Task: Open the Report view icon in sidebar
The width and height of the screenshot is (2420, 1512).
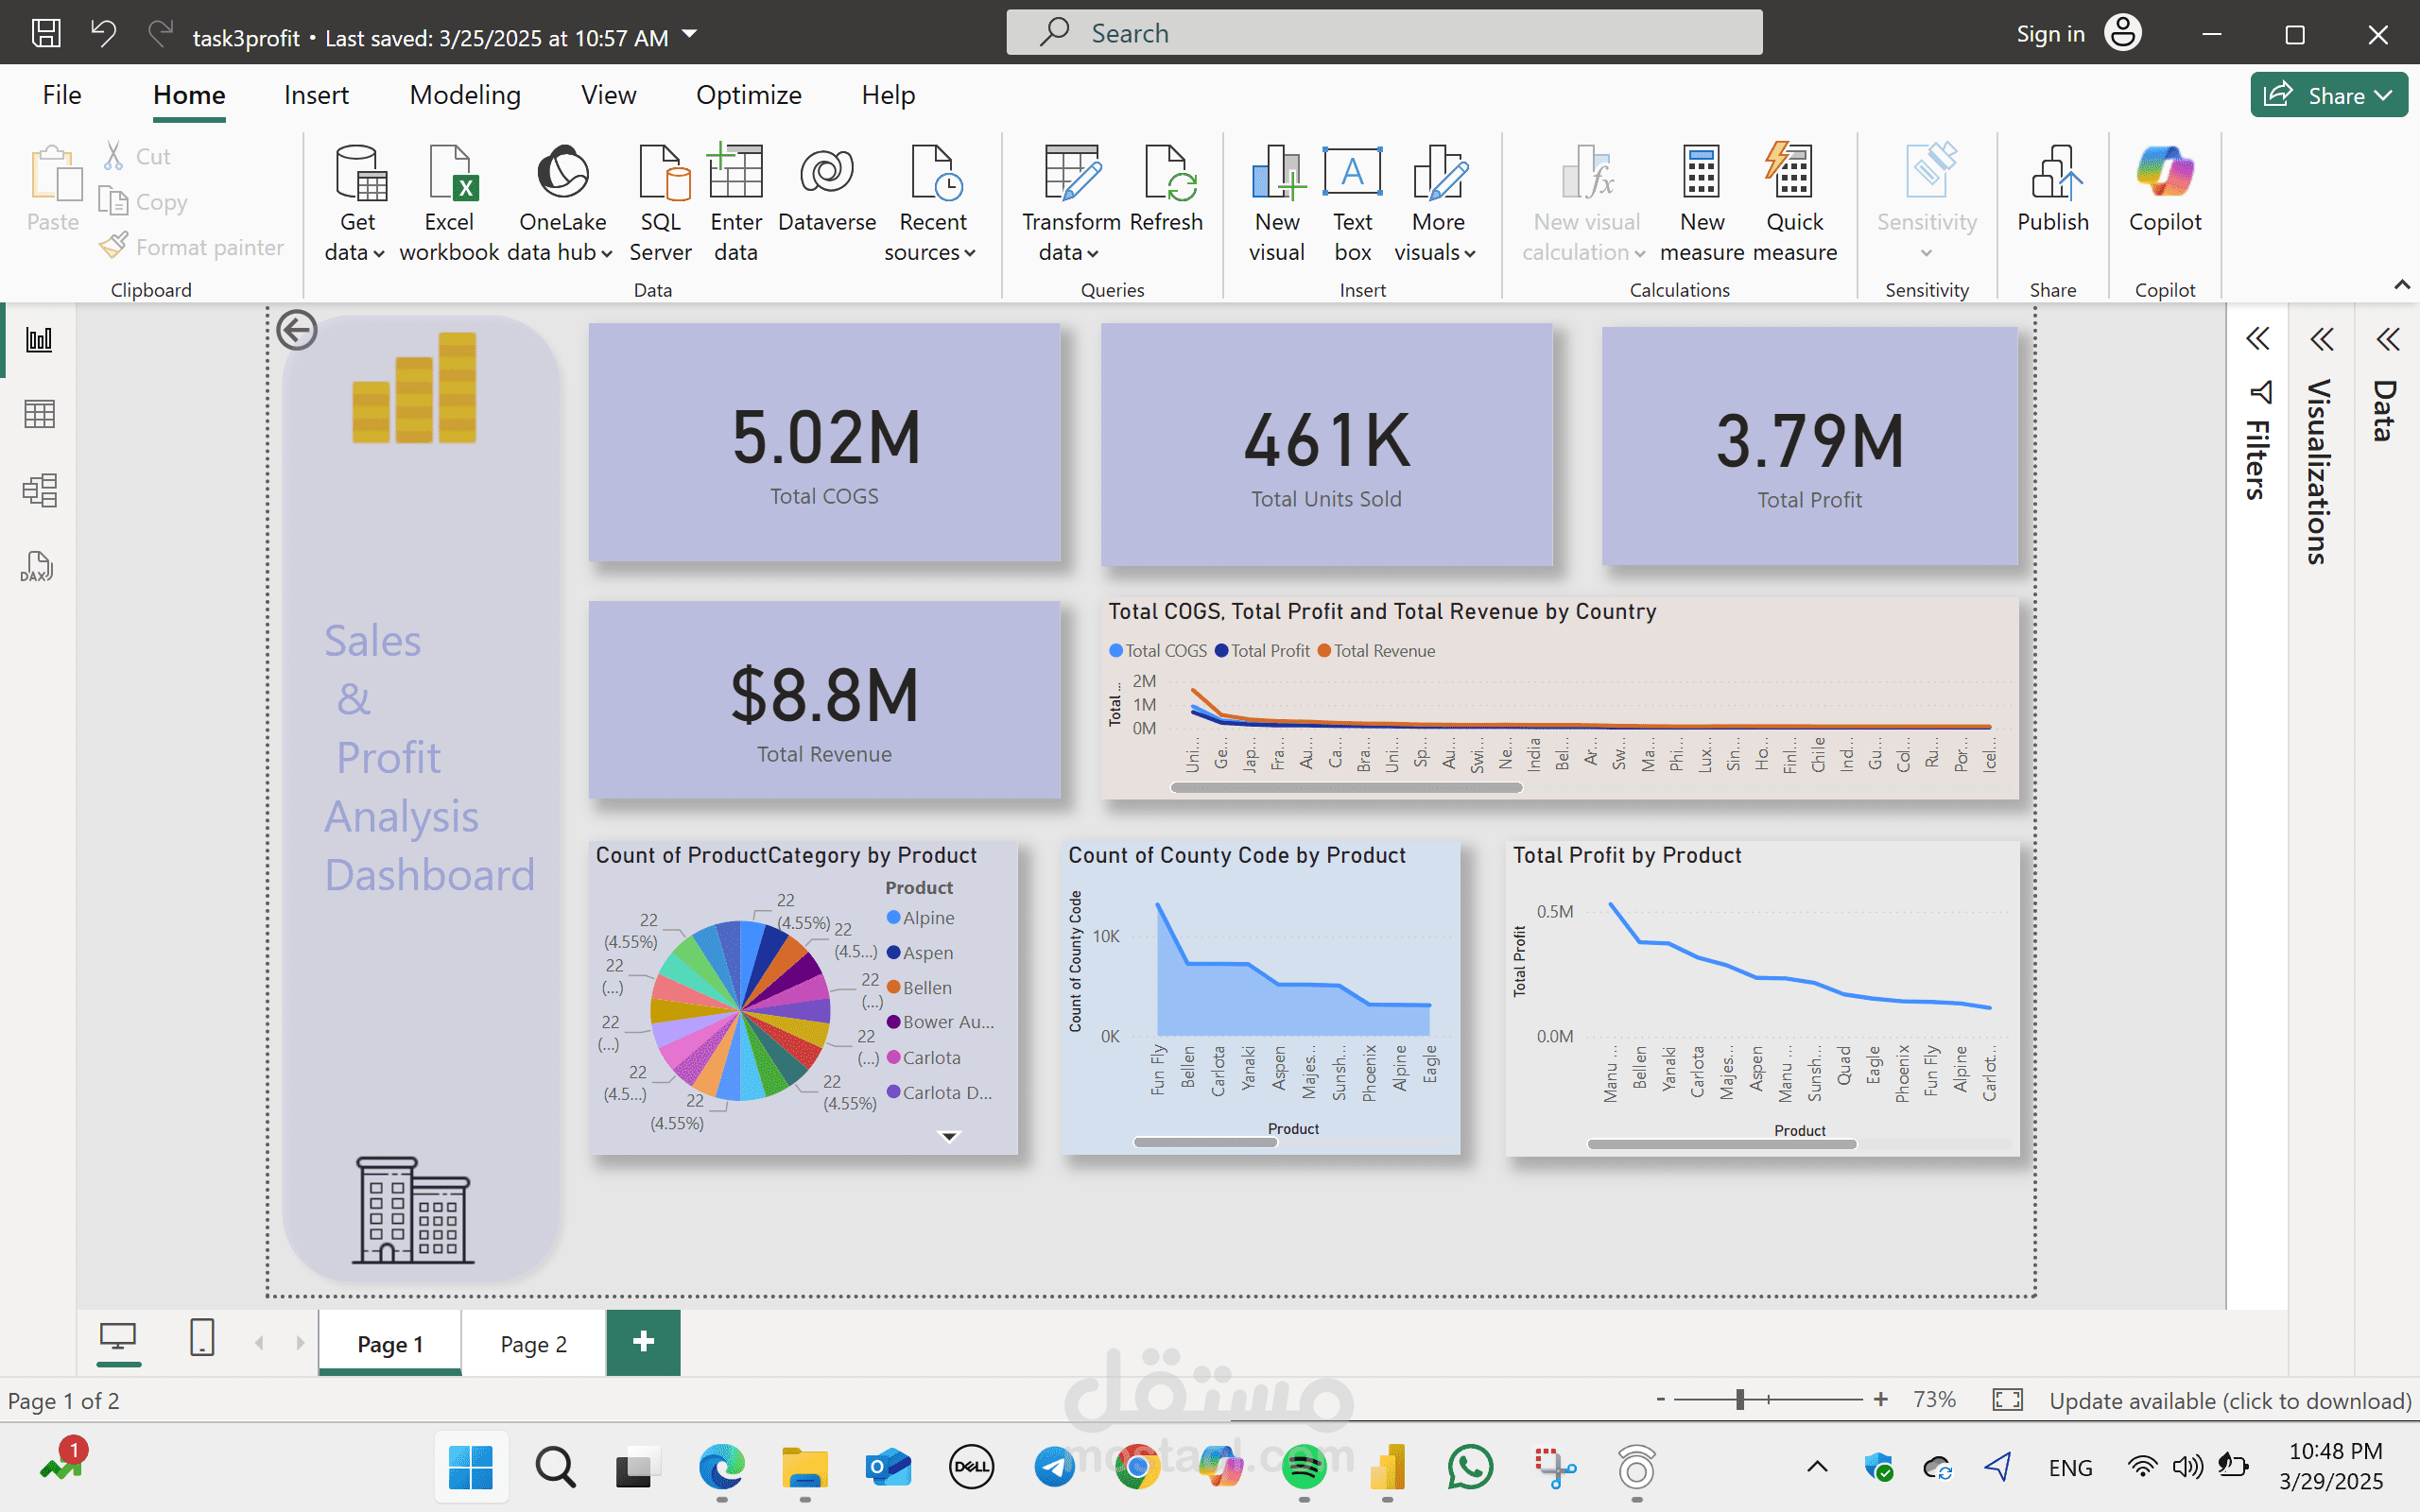Action: [x=39, y=340]
